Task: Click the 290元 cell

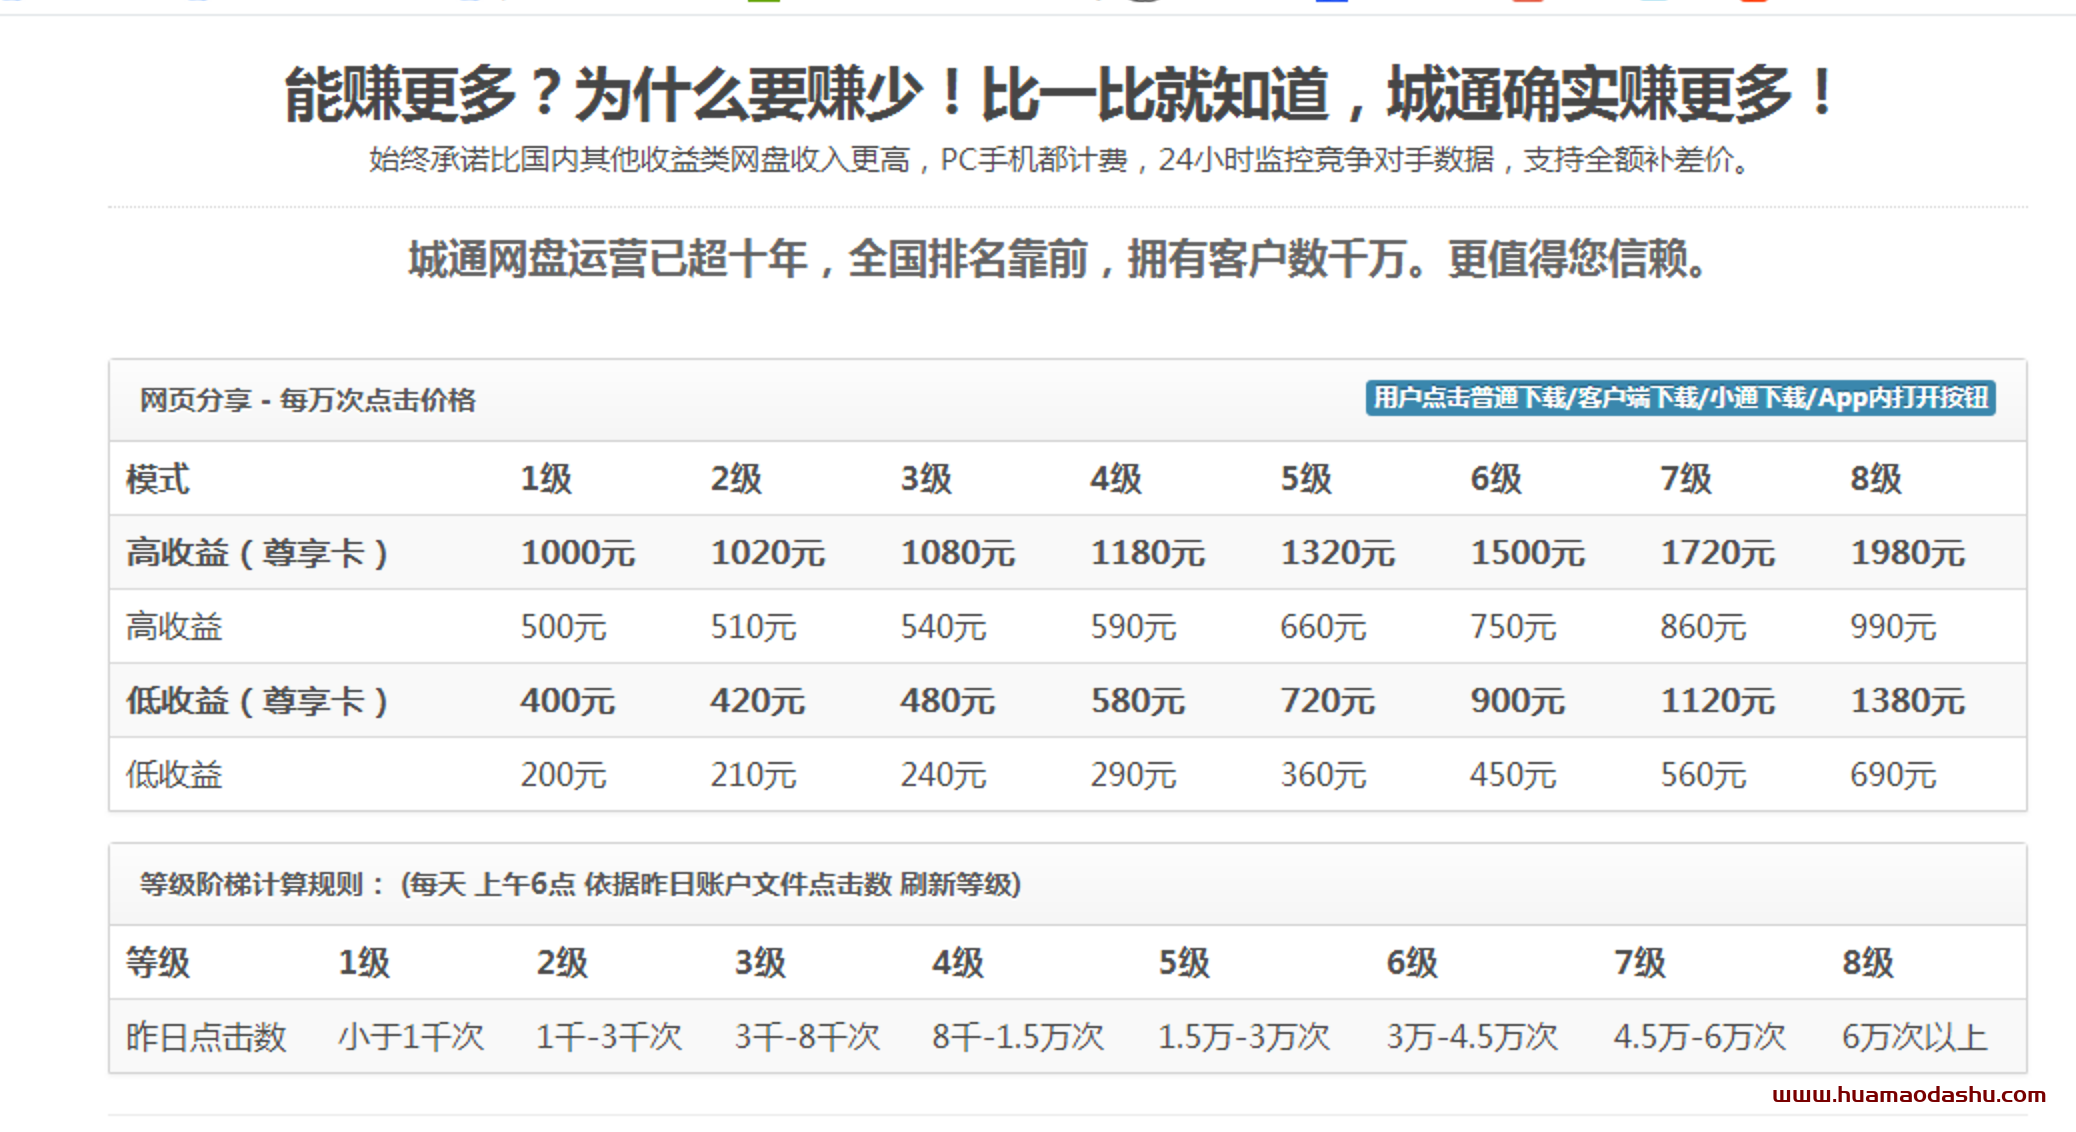Action: [x=1133, y=775]
